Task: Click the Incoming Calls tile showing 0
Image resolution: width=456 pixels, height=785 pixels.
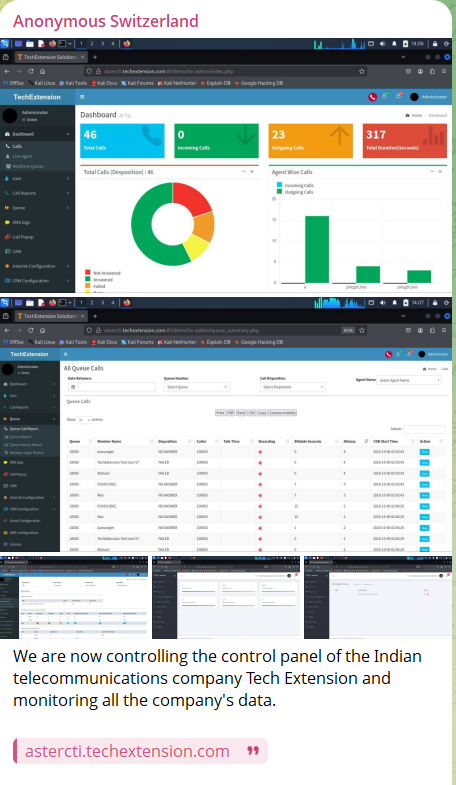Action: coord(216,141)
